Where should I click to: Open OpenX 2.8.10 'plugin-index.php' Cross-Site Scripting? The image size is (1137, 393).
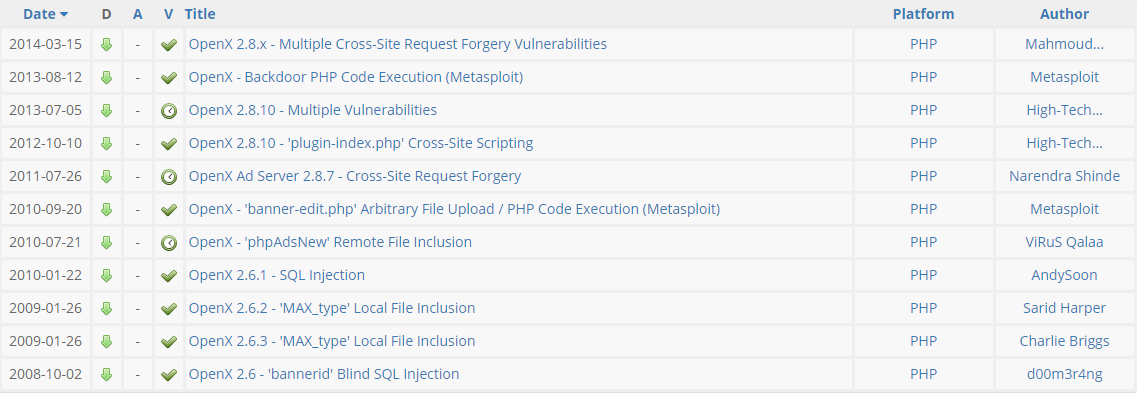[x=361, y=144]
